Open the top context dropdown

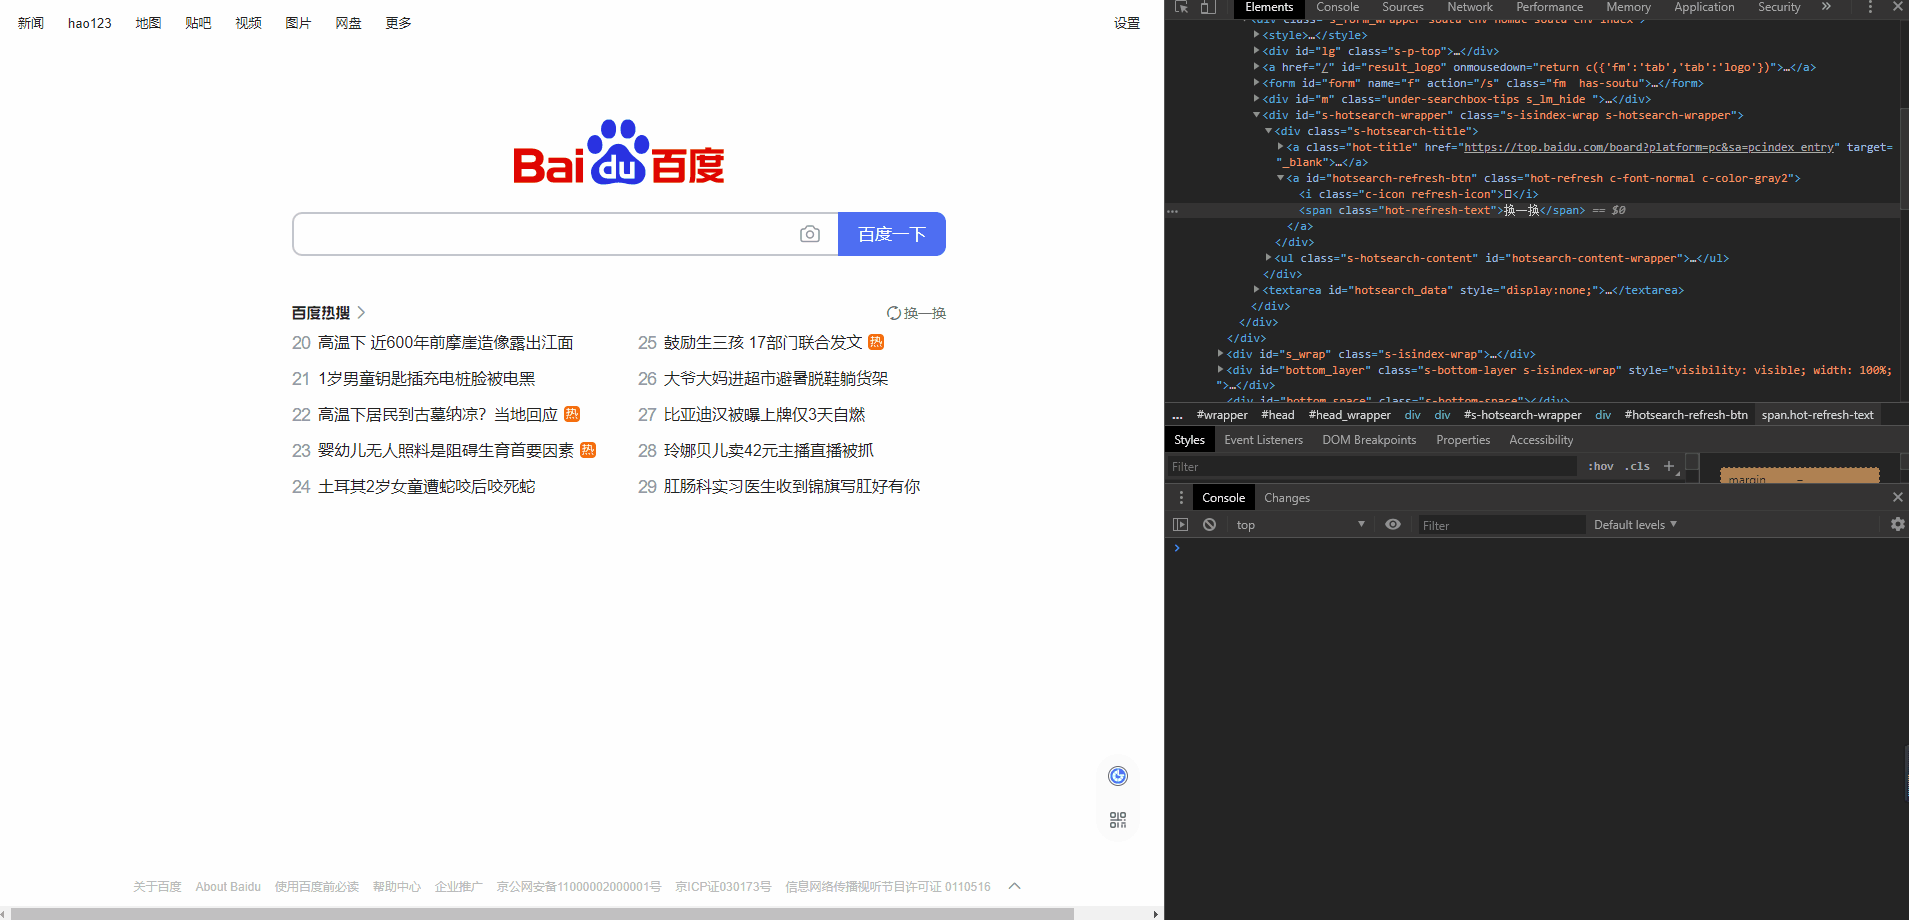[1300, 525]
